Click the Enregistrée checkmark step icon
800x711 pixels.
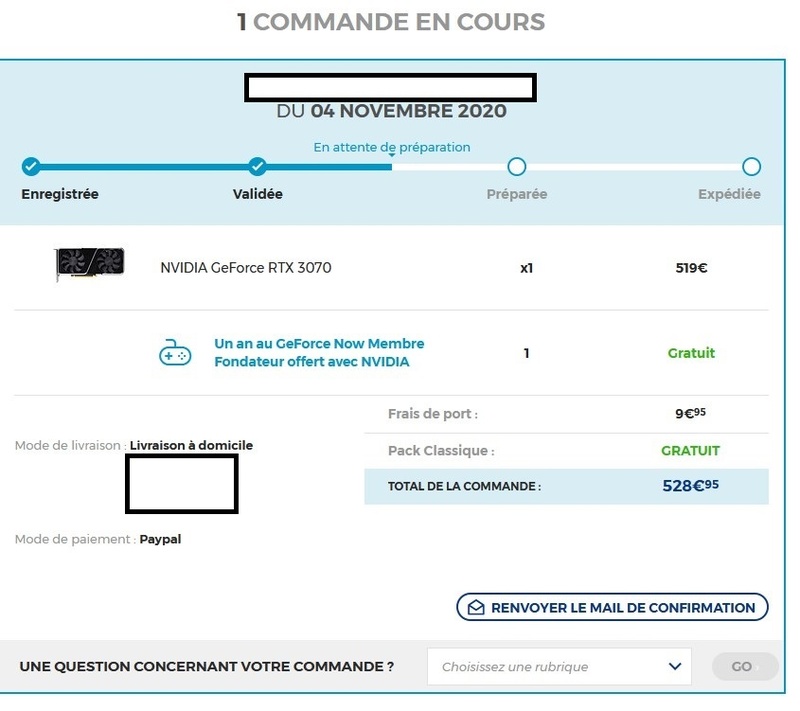[x=31, y=167]
